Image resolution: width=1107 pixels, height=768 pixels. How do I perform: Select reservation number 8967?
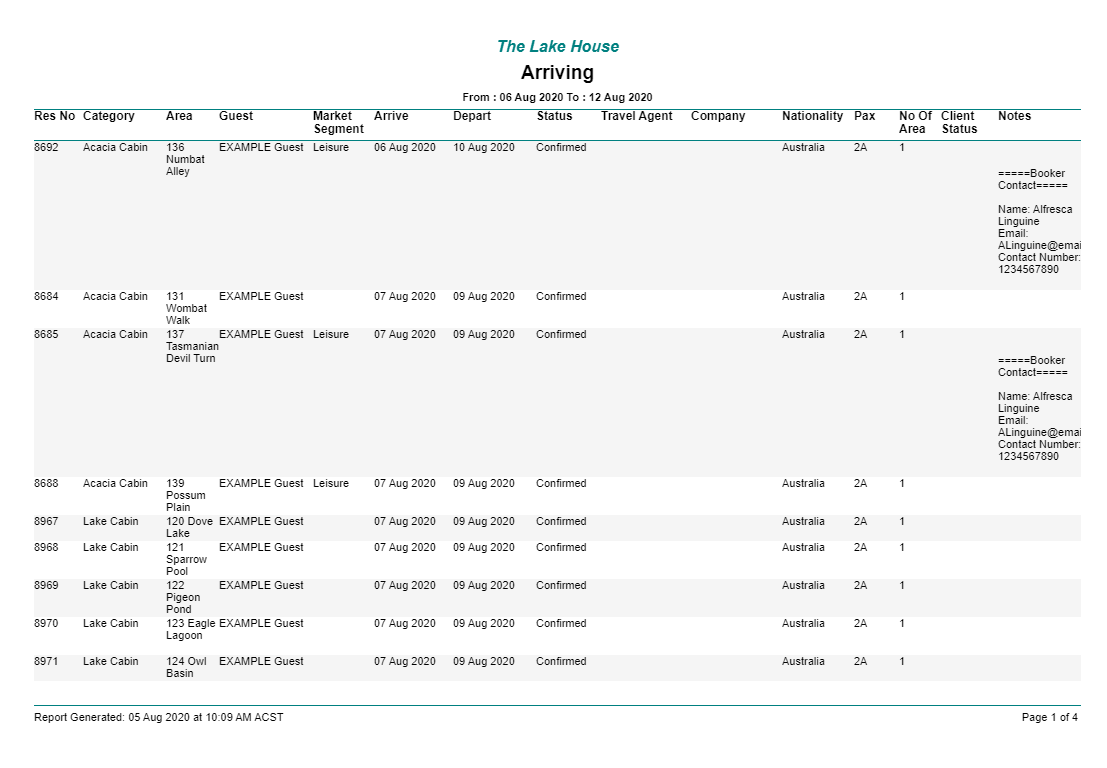click(47, 522)
